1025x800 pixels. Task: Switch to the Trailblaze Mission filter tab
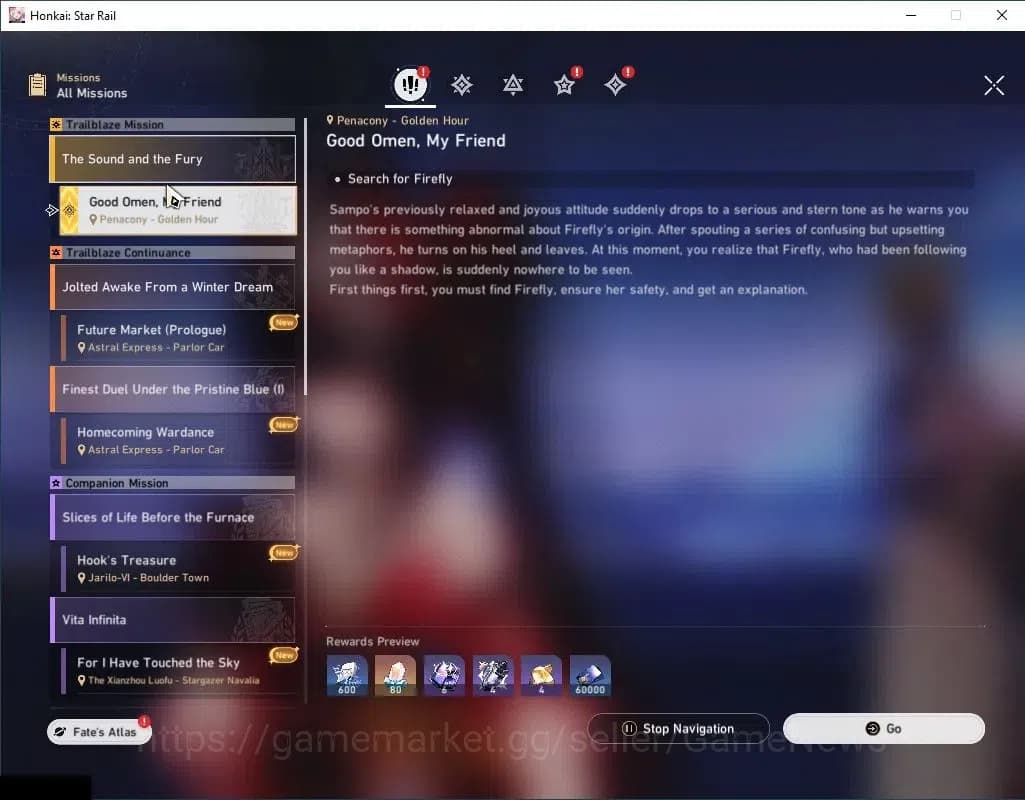[x=462, y=85]
